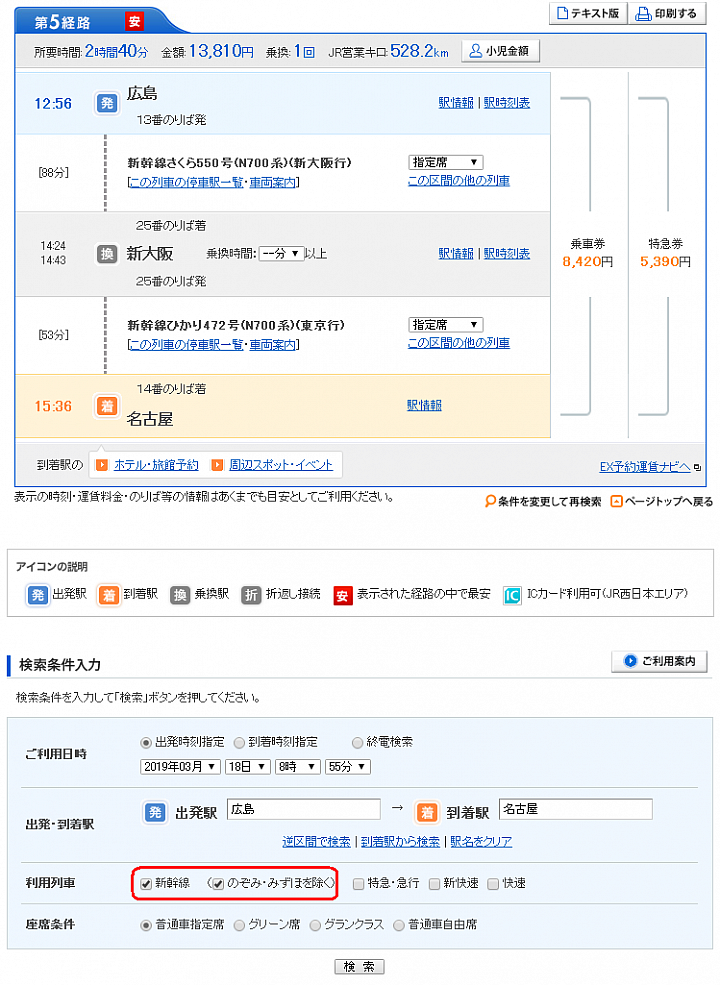Click the 印刷する print button
This screenshot has height=985, width=720.
[667, 13]
